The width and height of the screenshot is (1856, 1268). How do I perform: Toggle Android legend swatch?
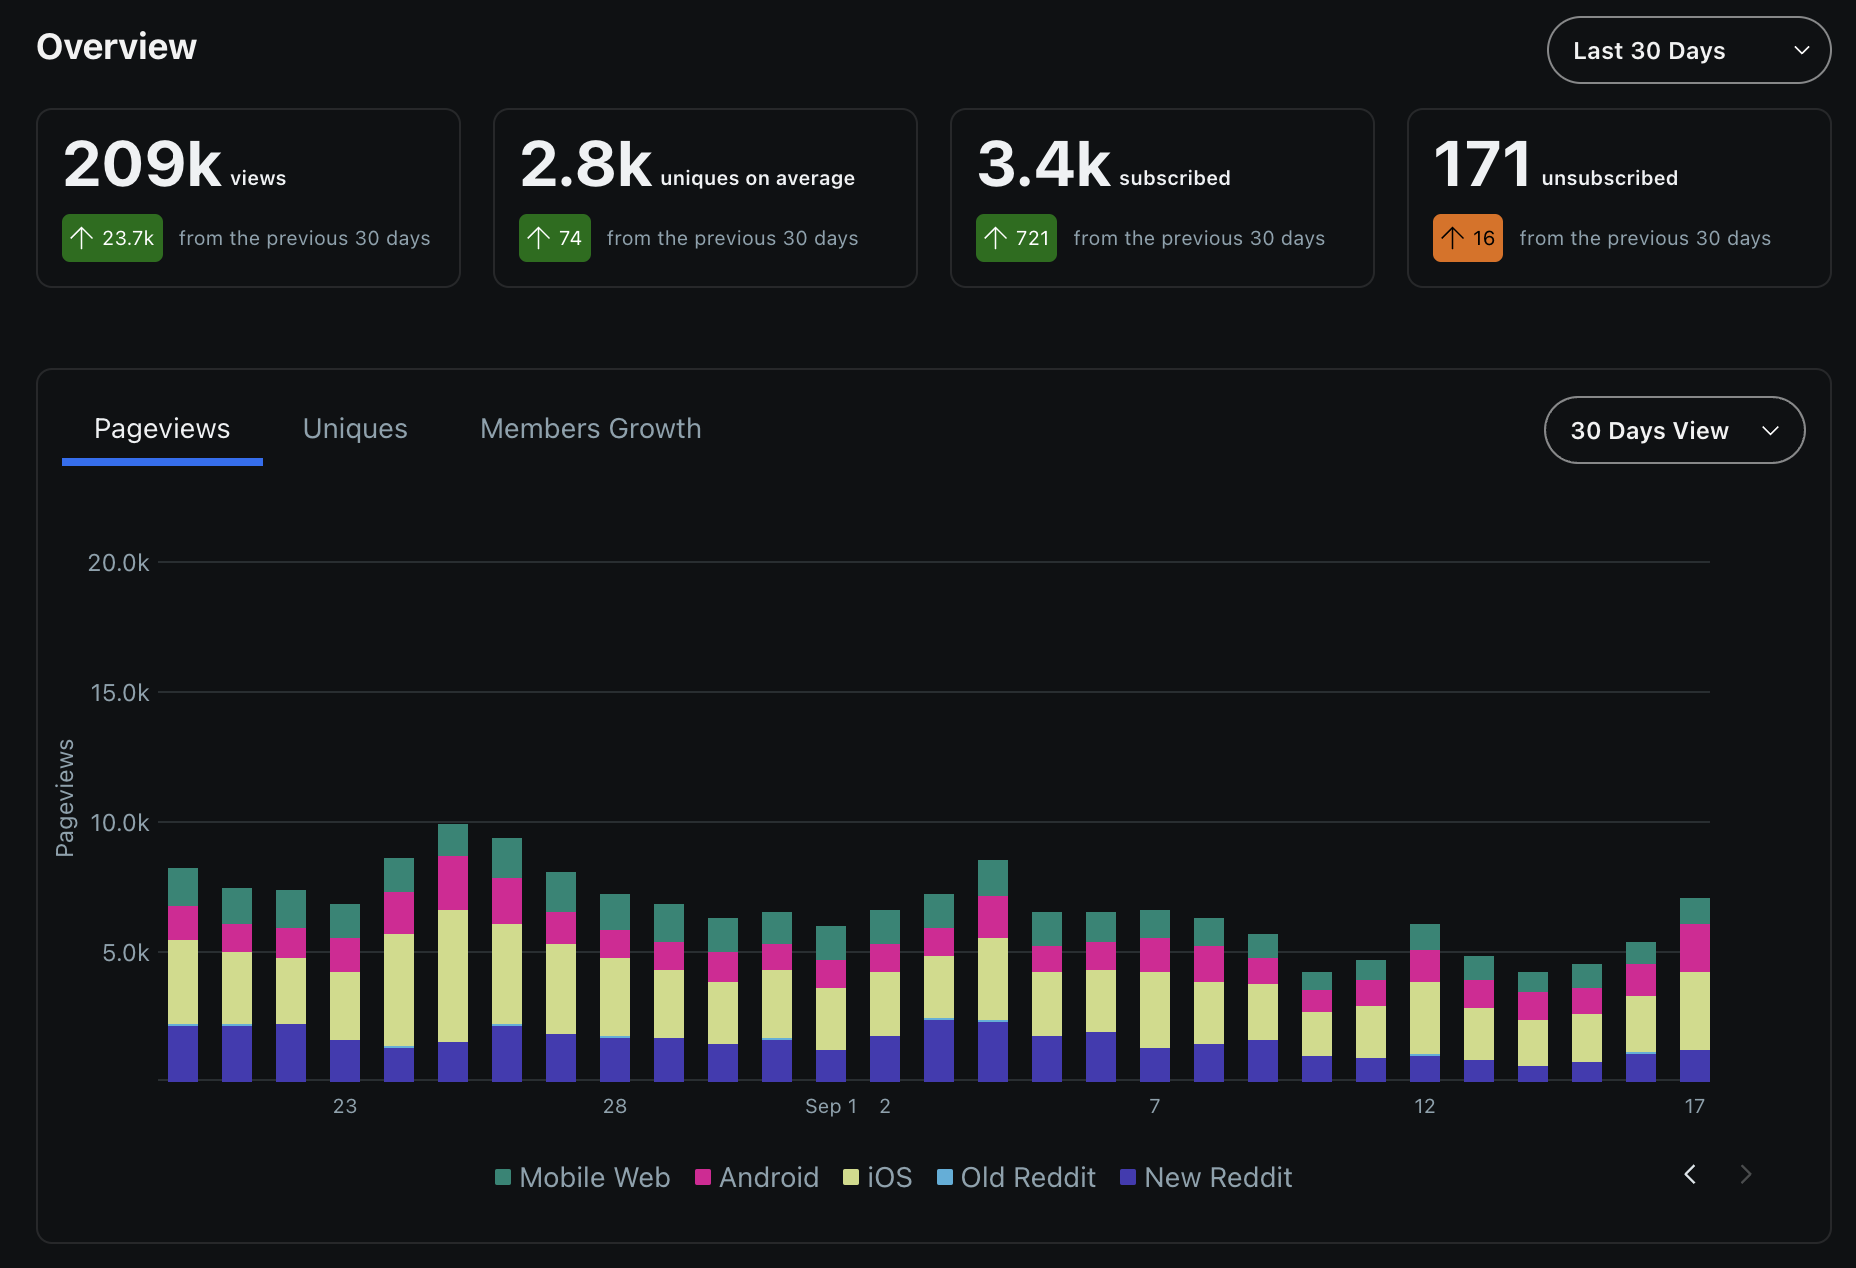pos(703,1177)
